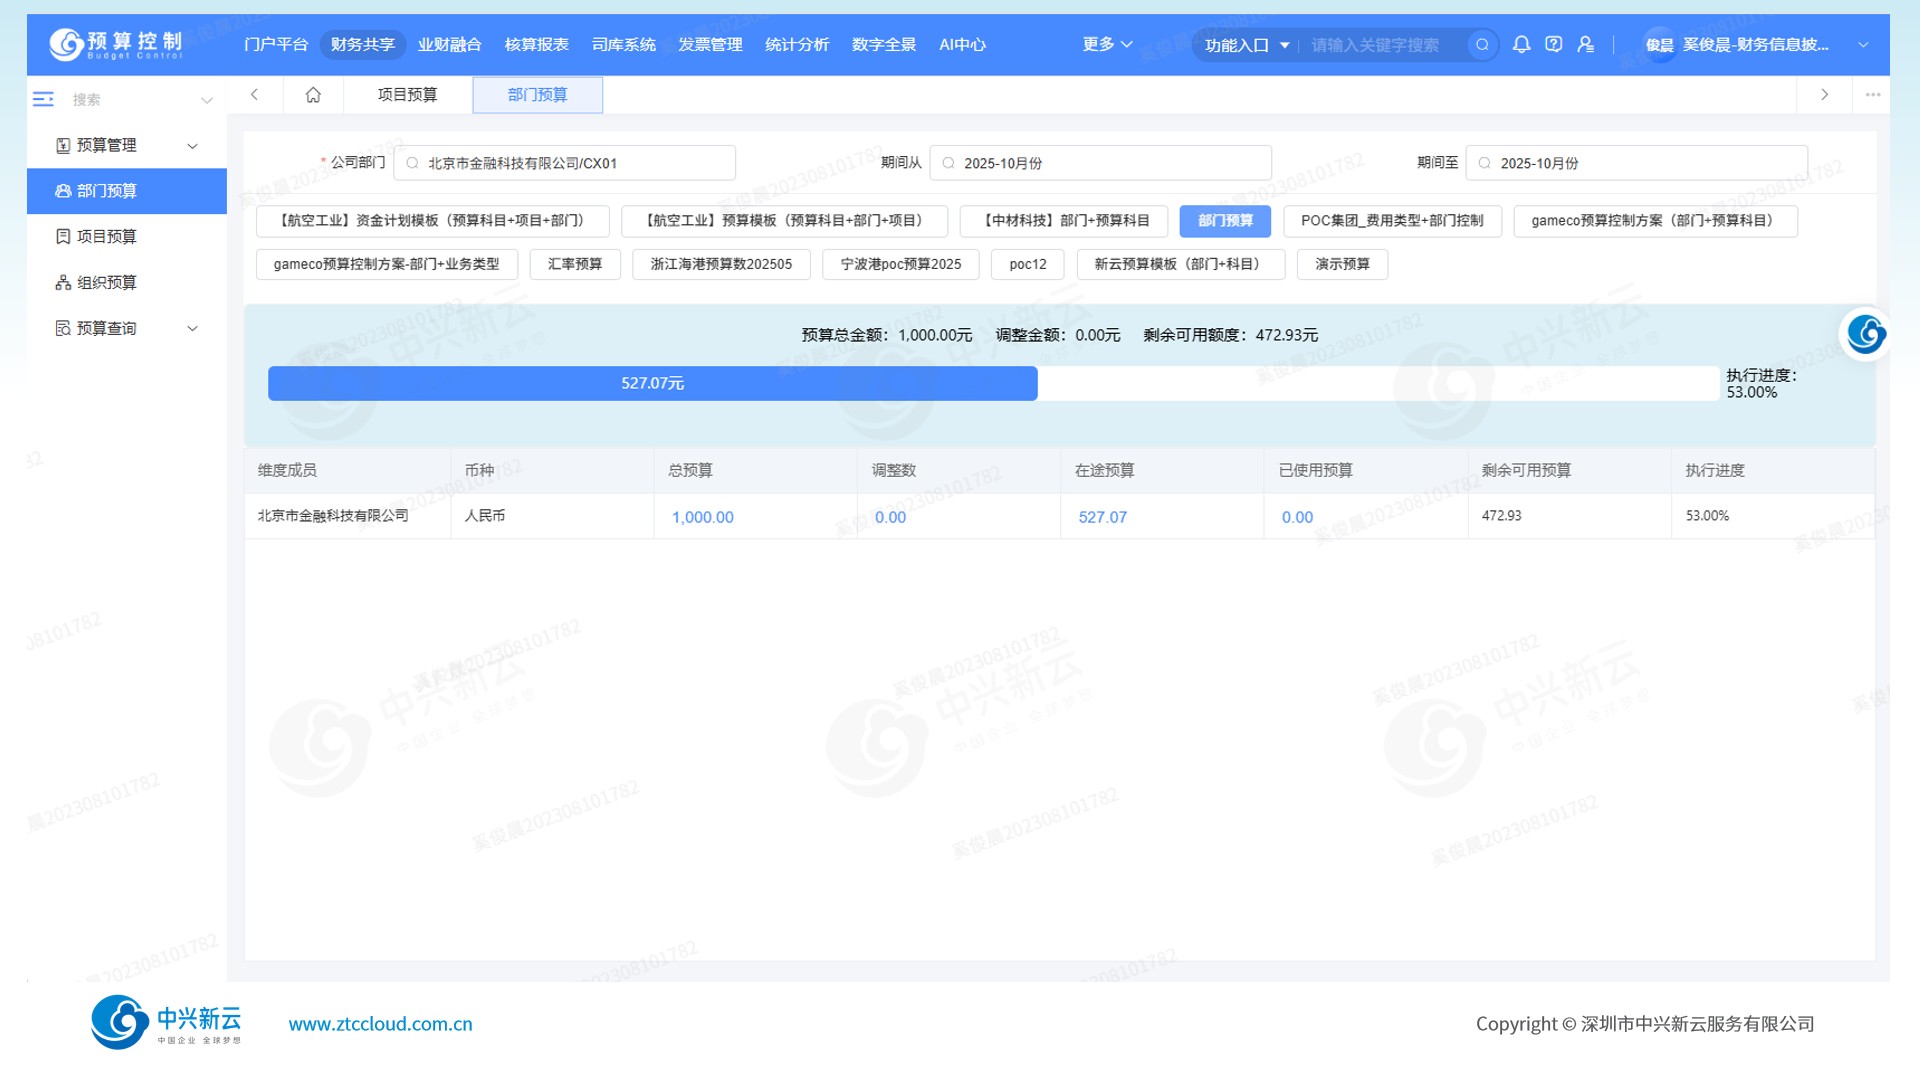Screen dimensions: 1920x1080
Task: Select the 演示预算 template
Action: click(1342, 264)
